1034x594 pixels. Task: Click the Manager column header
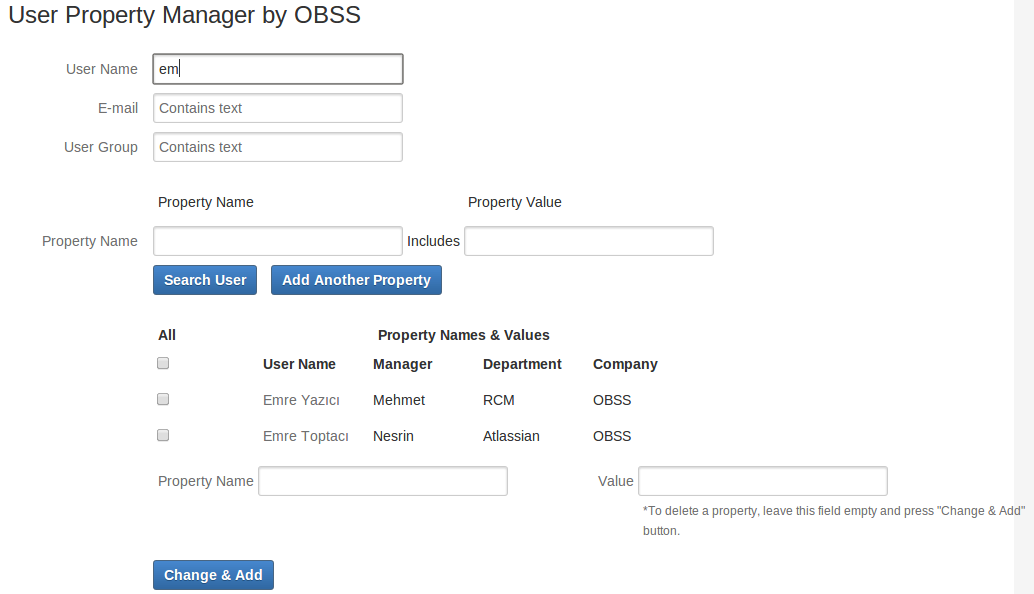(402, 364)
